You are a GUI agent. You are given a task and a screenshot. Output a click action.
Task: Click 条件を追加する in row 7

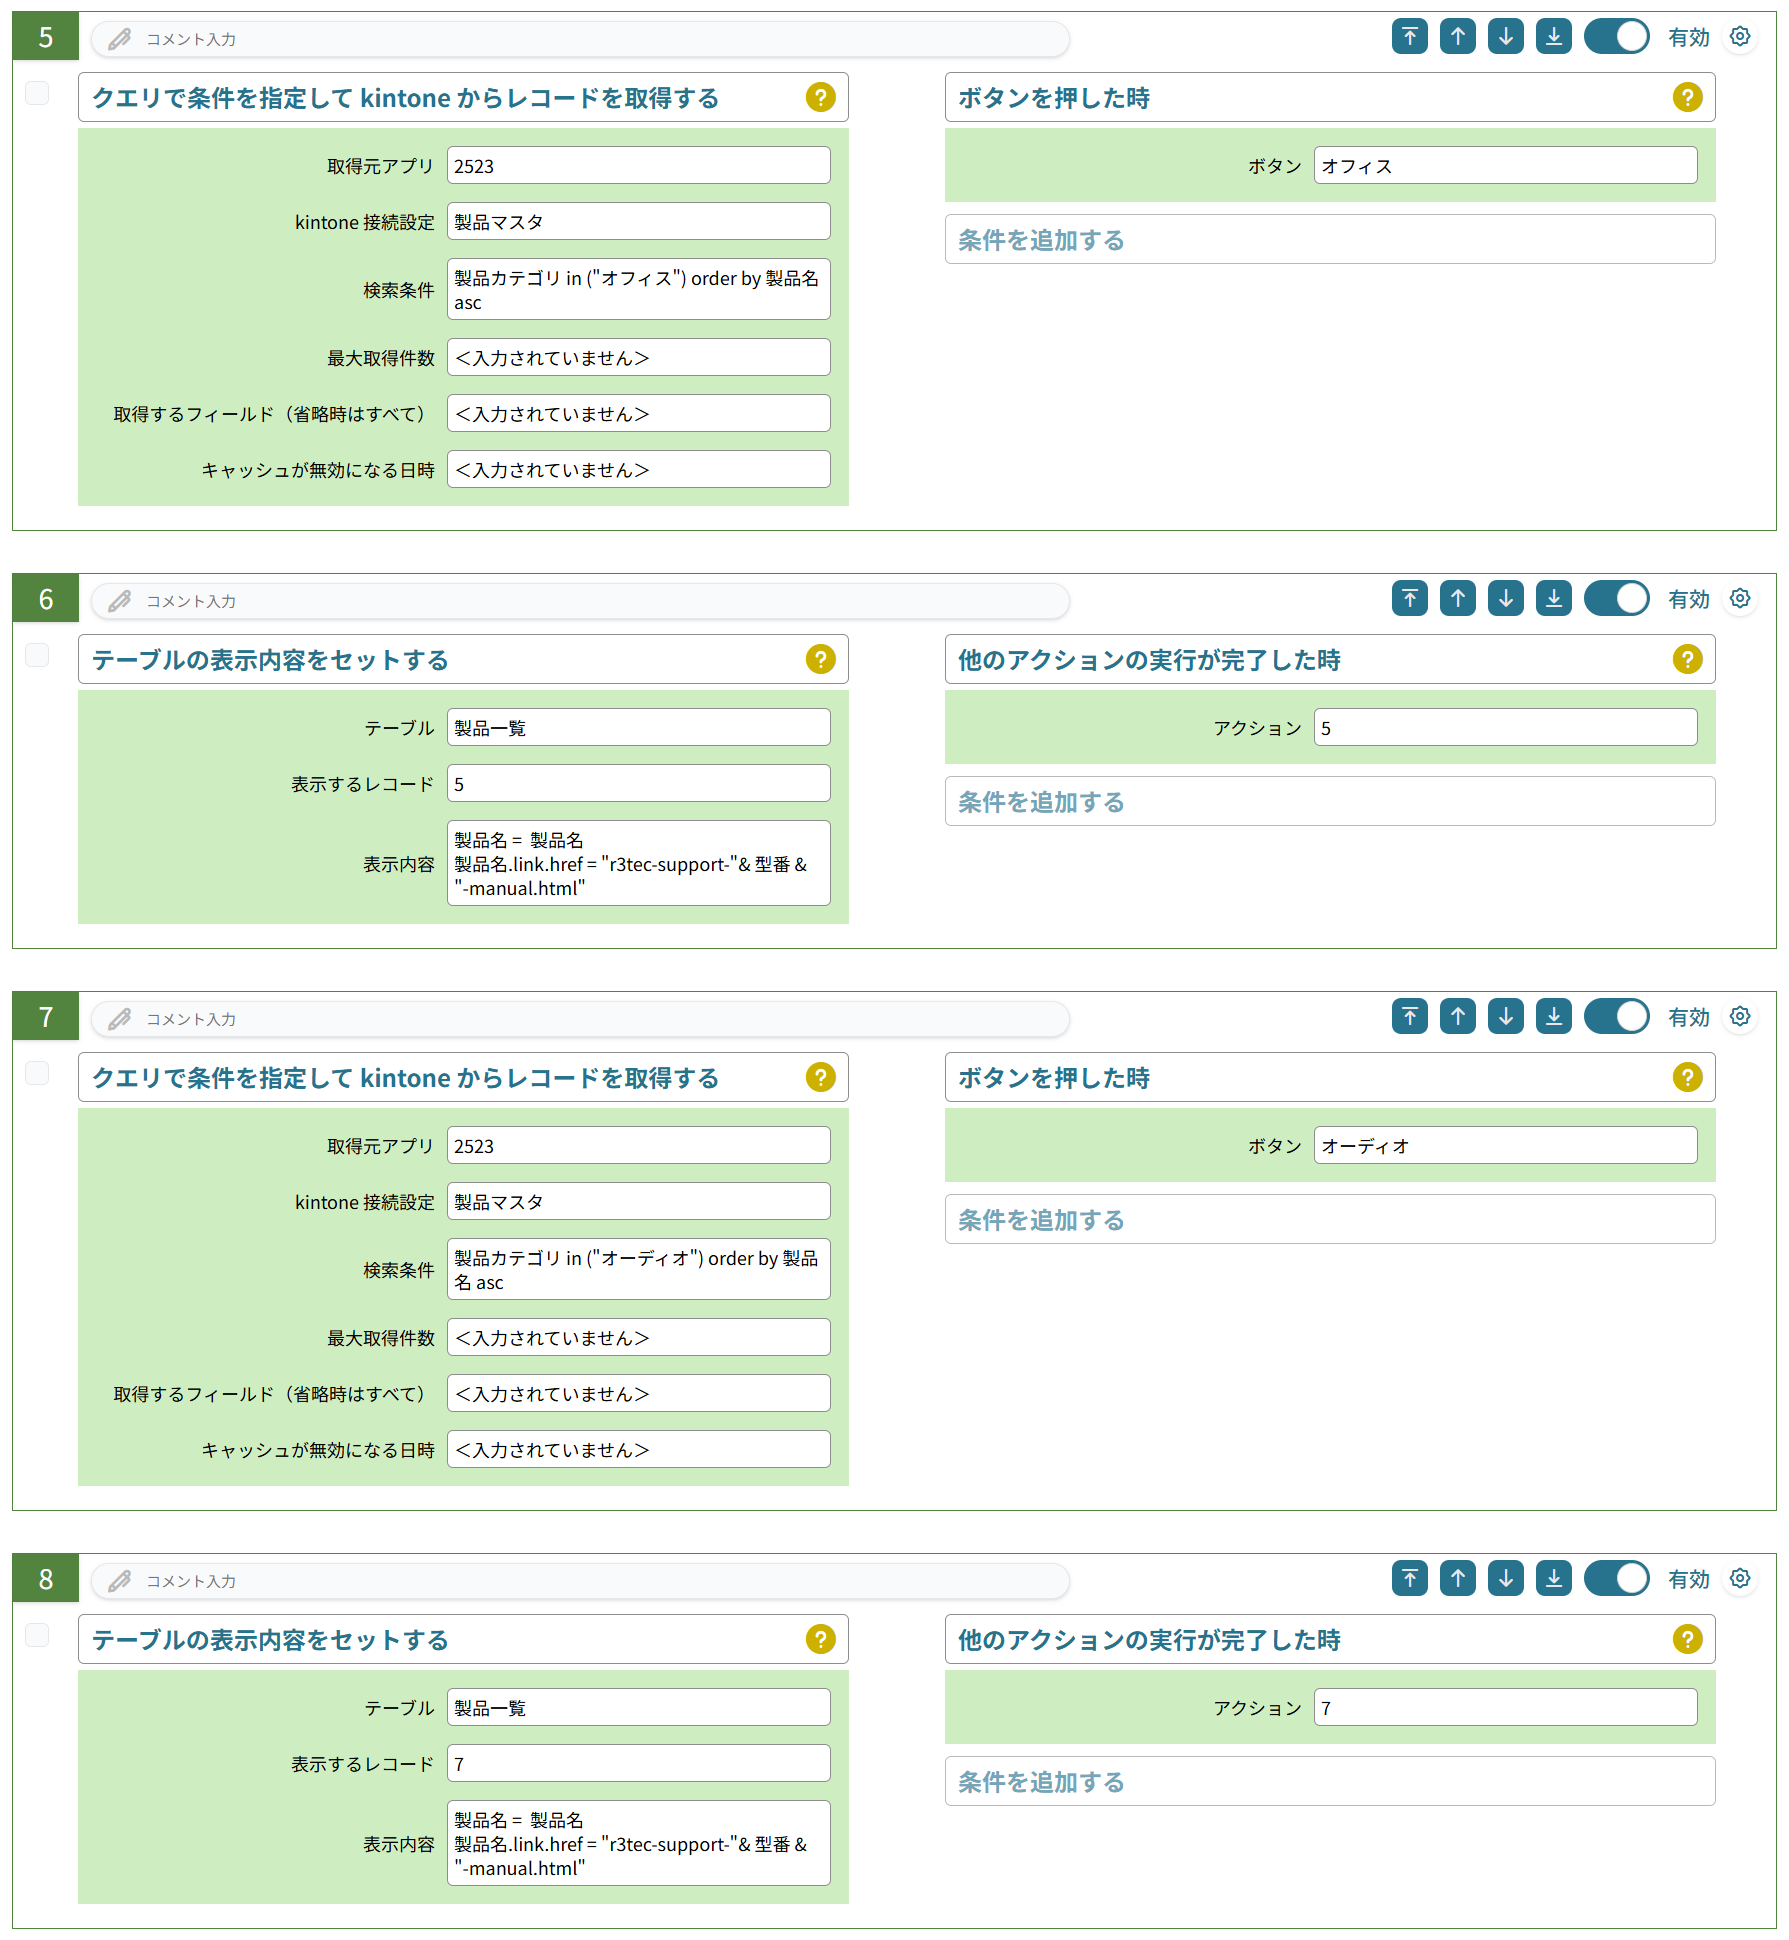[1329, 1219]
